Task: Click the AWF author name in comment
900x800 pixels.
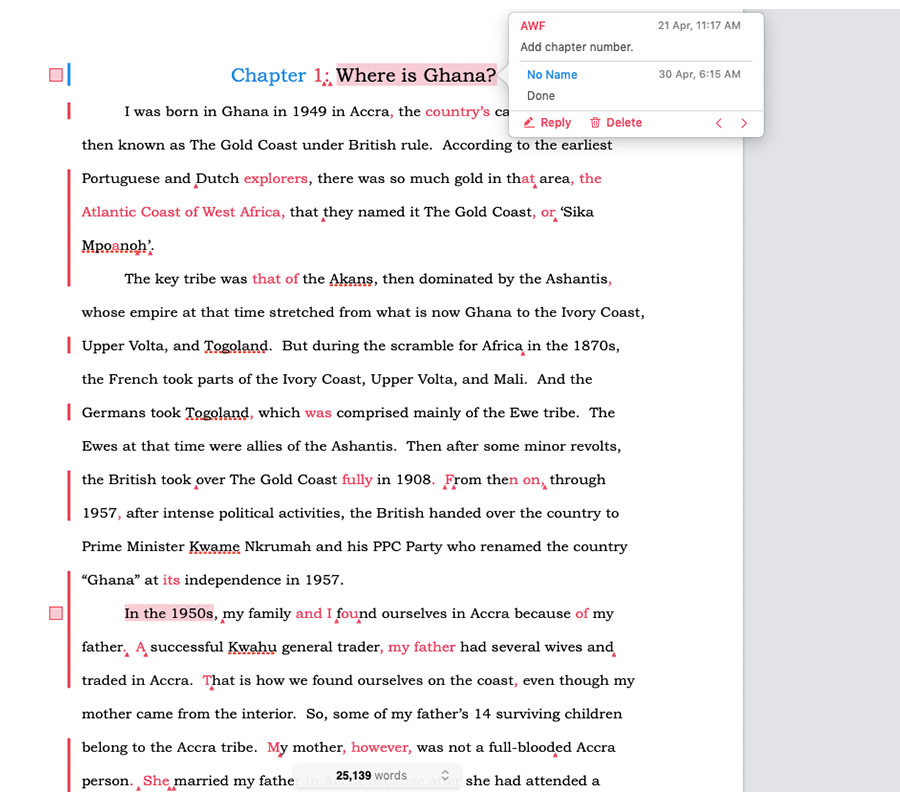Action: pyautogui.click(x=532, y=25)
